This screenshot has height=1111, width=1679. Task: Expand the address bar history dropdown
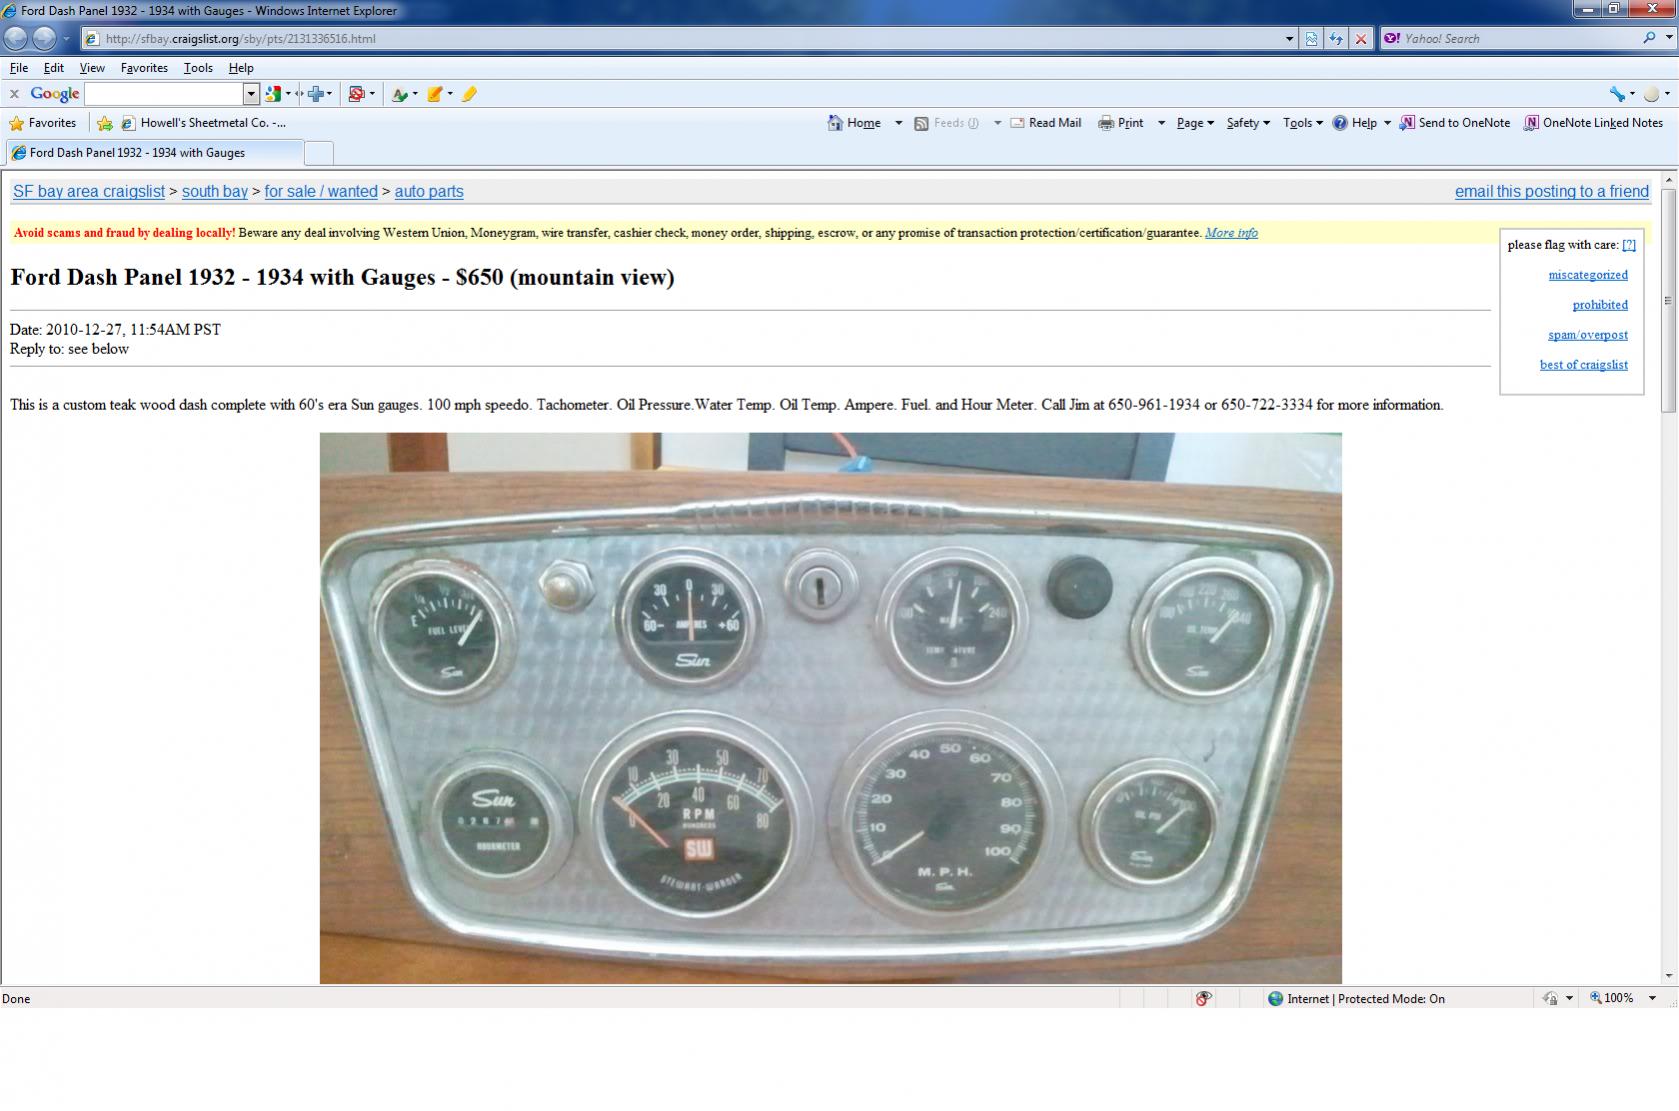[x=1289, y=39]
